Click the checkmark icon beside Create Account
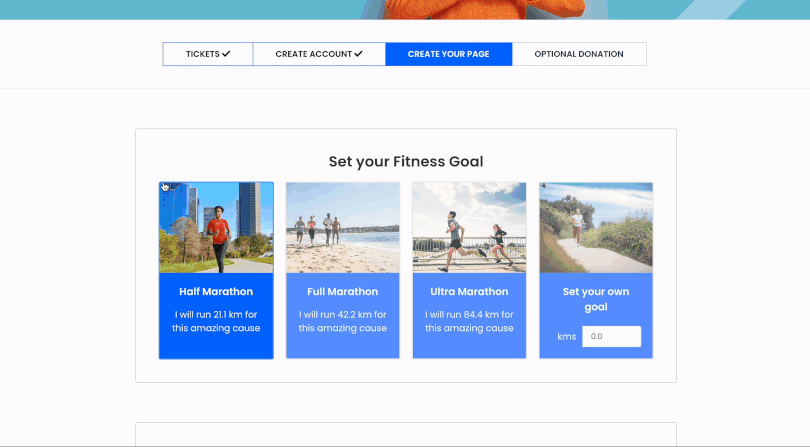 point(359,54)
